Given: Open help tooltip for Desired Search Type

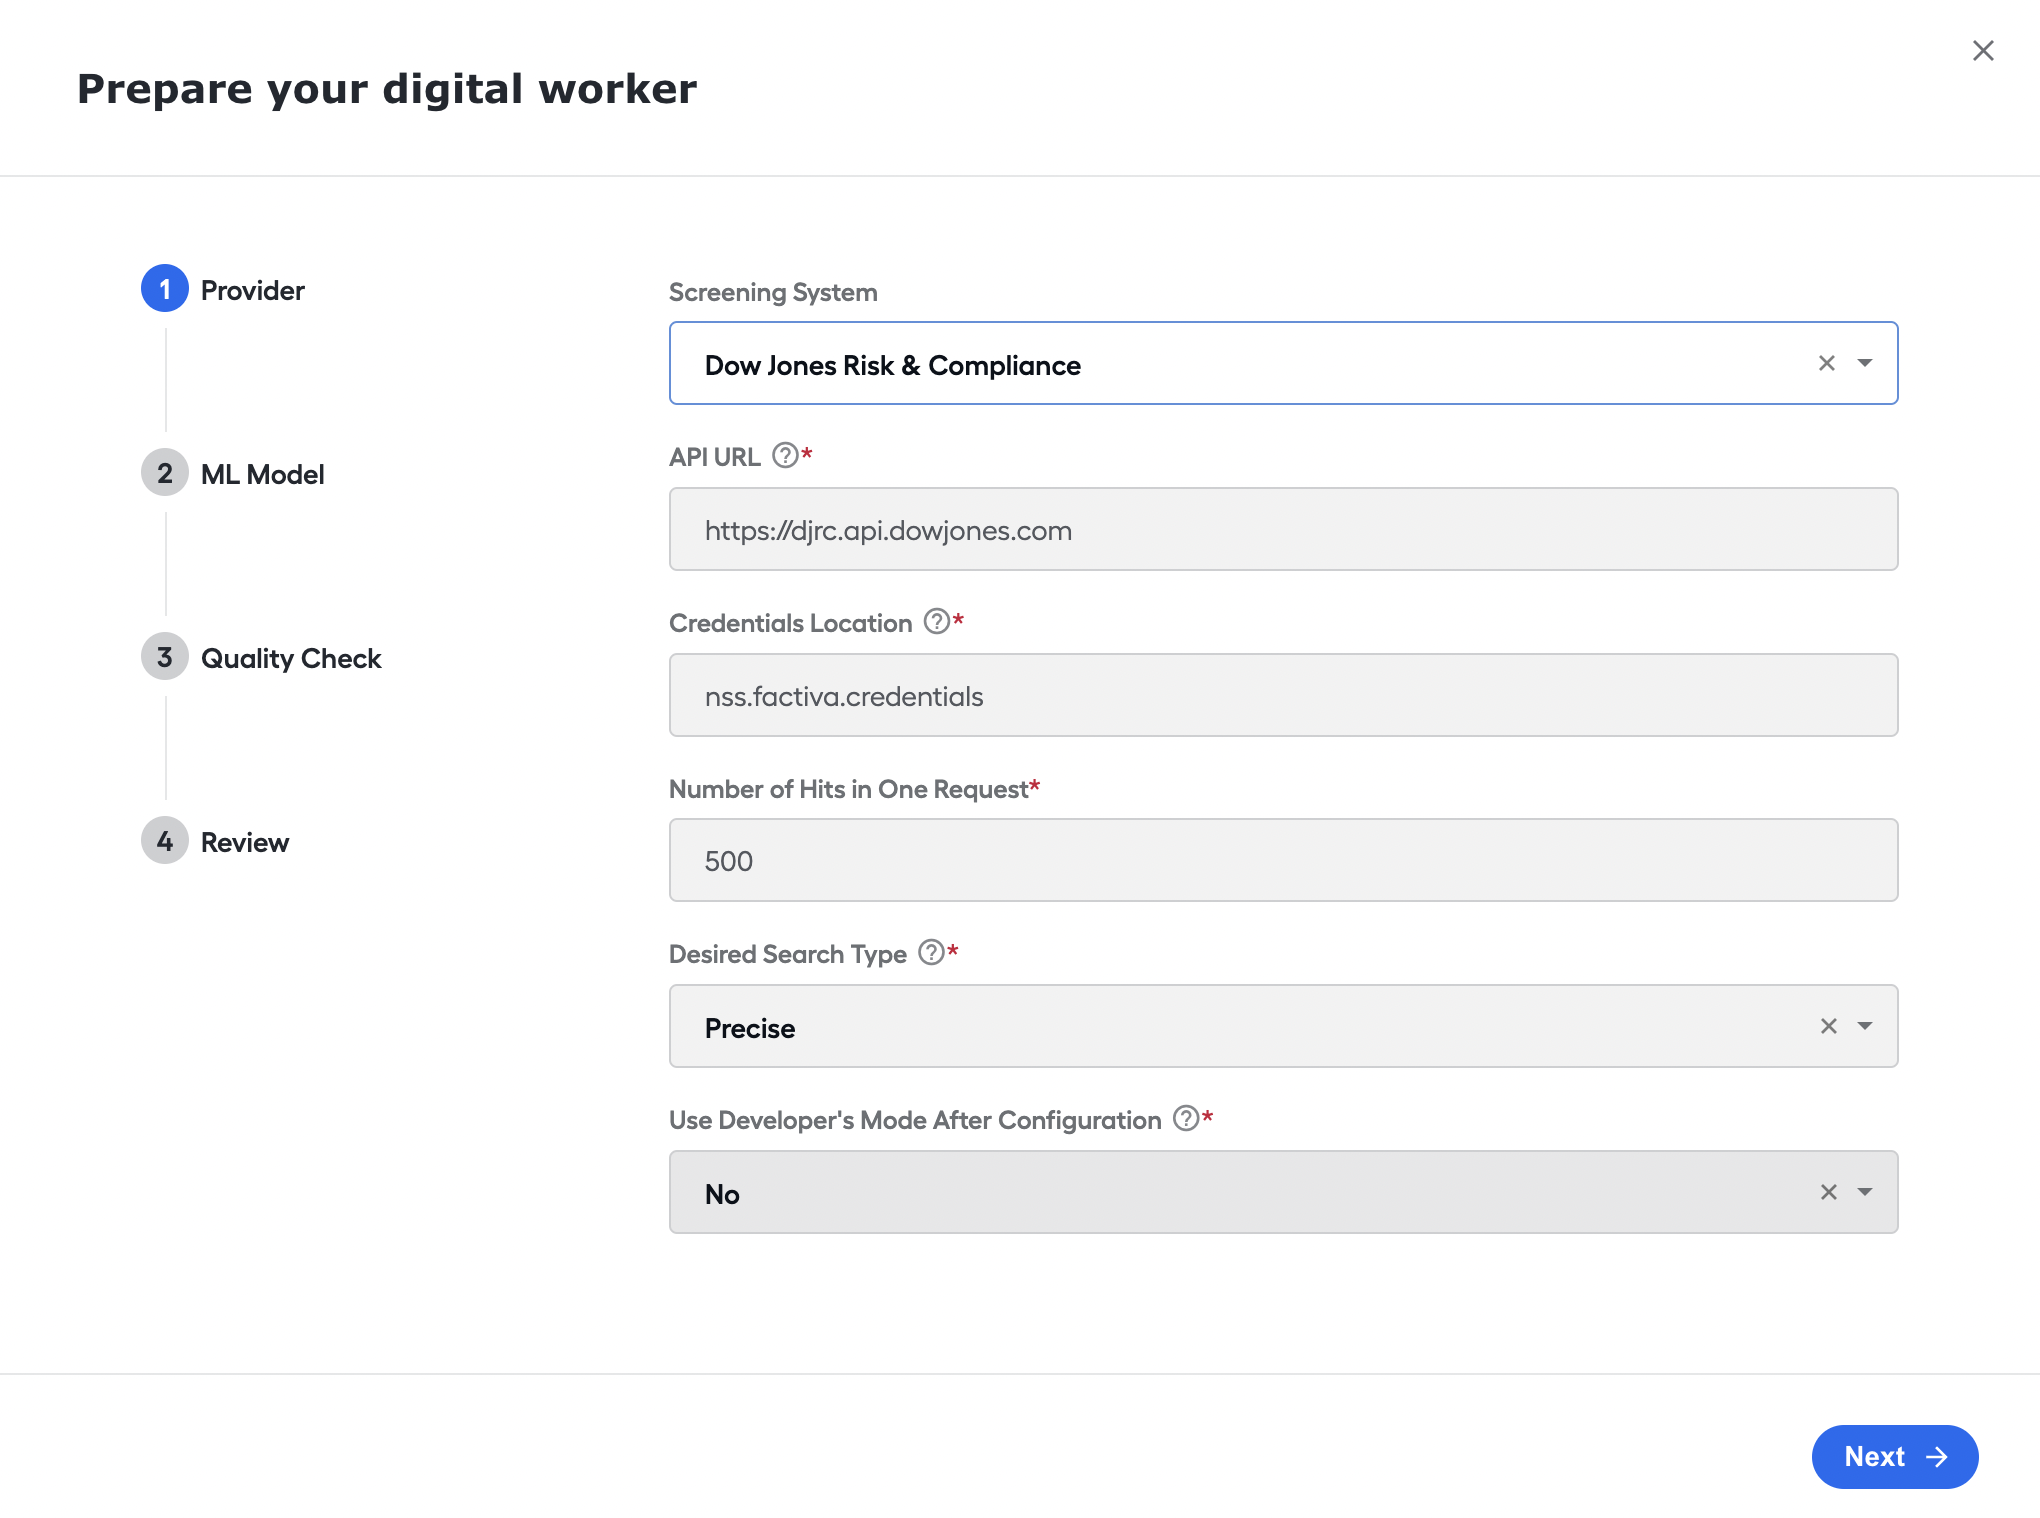Looking at the screenshot, I should [x=931, y=952].
